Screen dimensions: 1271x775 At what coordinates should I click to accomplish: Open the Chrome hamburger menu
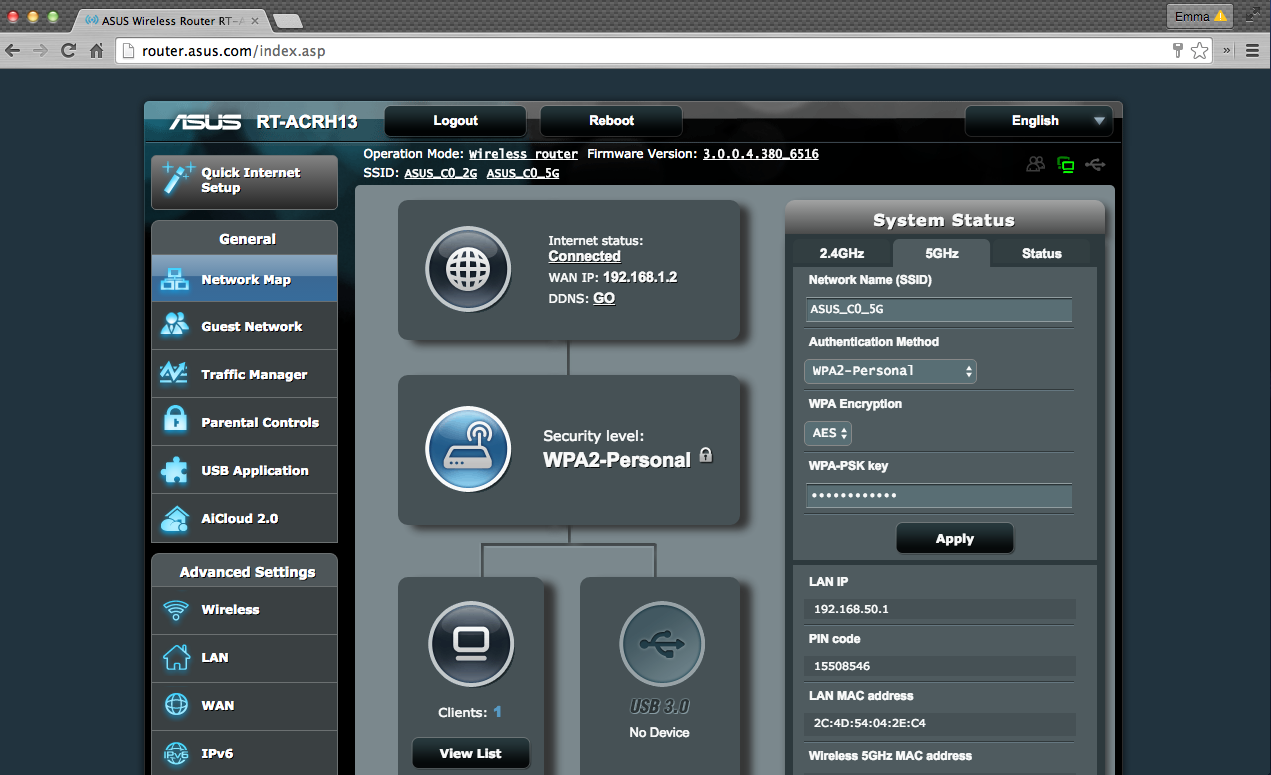(x=1252, y=50)
